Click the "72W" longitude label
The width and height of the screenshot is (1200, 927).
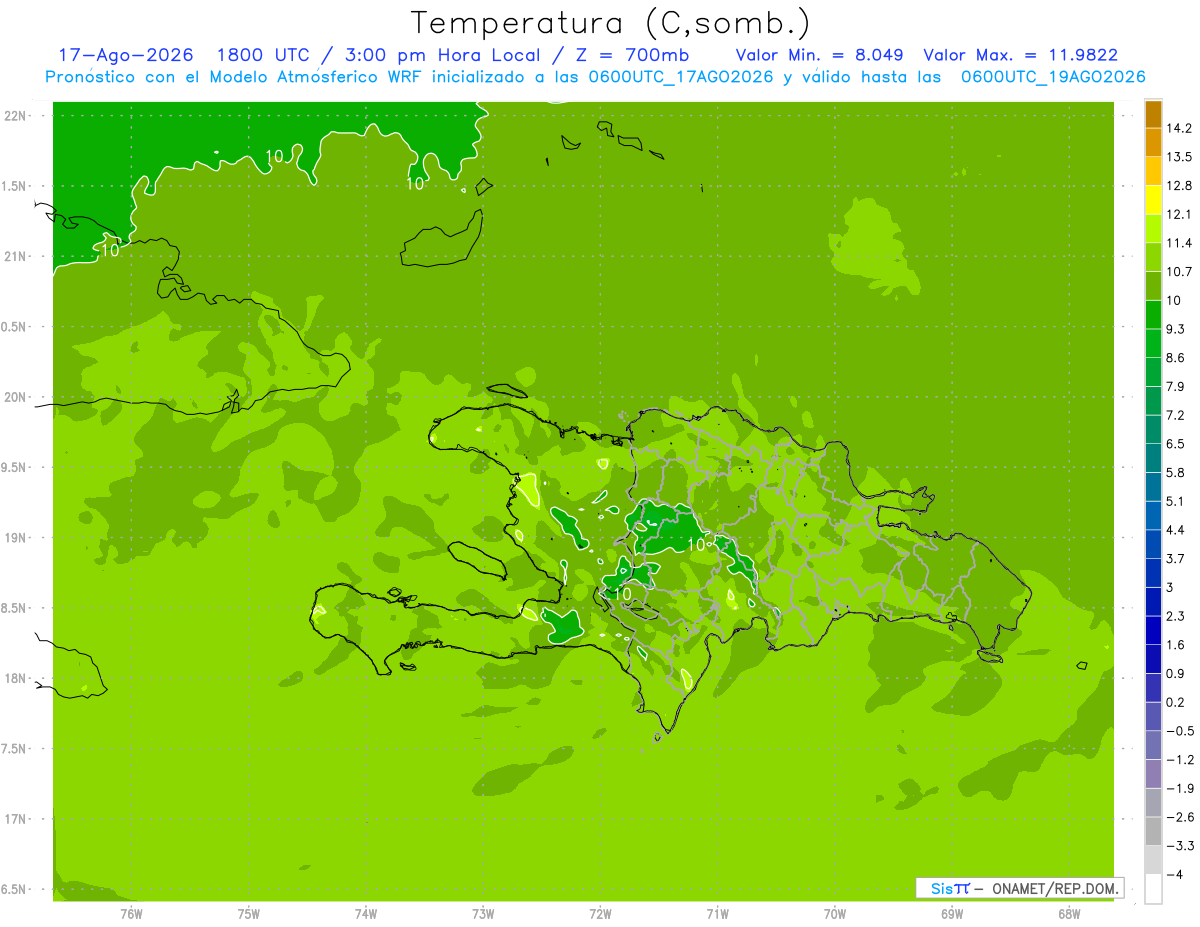tap(600, 913)
